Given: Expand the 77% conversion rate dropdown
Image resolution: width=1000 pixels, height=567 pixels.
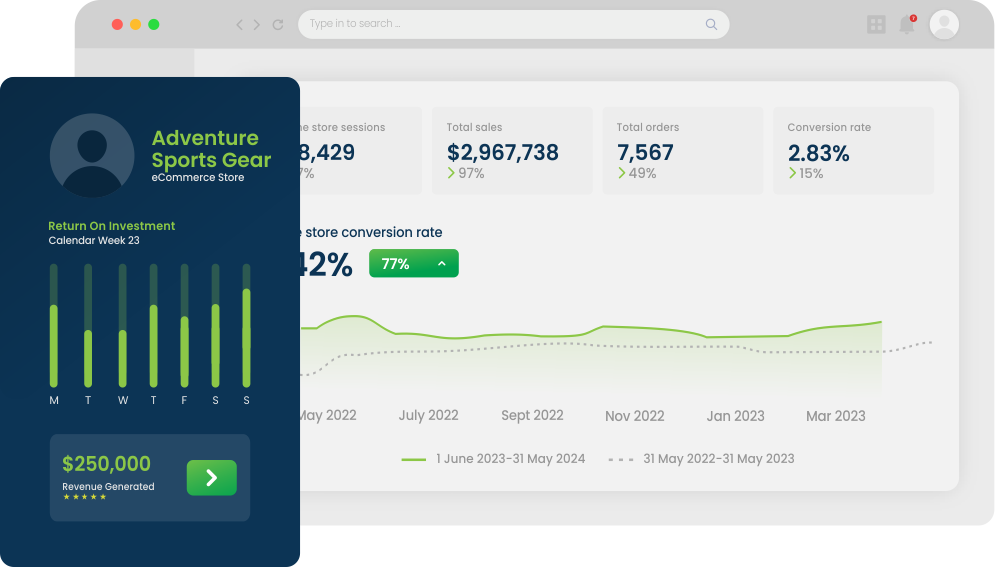Looking at the screenshot, I should pos(413,264).
